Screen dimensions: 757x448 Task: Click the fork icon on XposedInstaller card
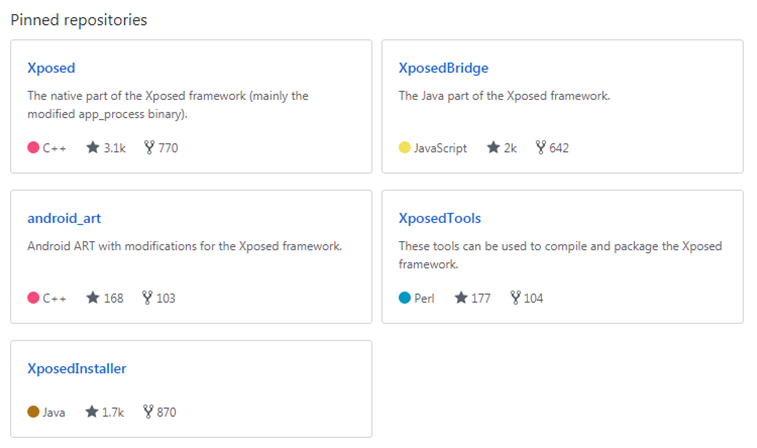(x=149, y=411)
